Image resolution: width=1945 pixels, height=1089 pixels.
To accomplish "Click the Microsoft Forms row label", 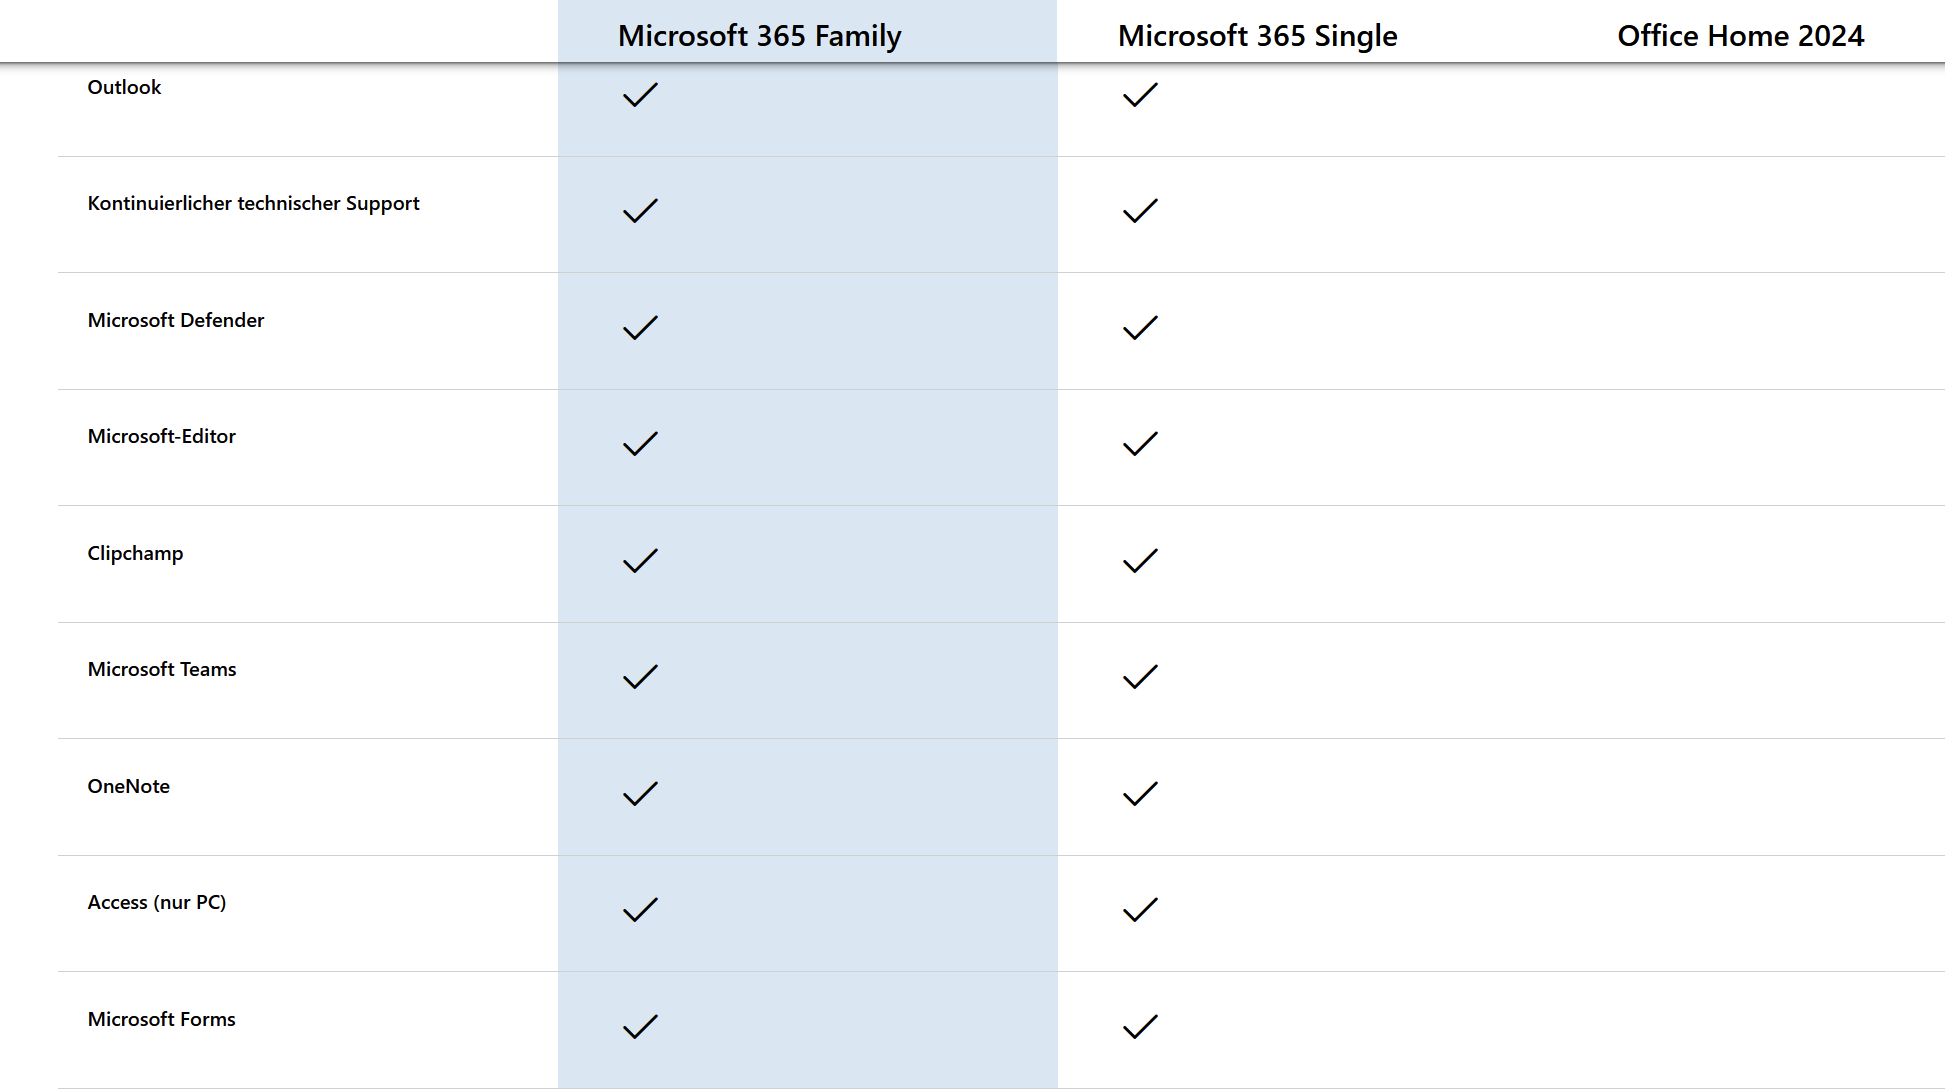I will (x=162, y=1019).
